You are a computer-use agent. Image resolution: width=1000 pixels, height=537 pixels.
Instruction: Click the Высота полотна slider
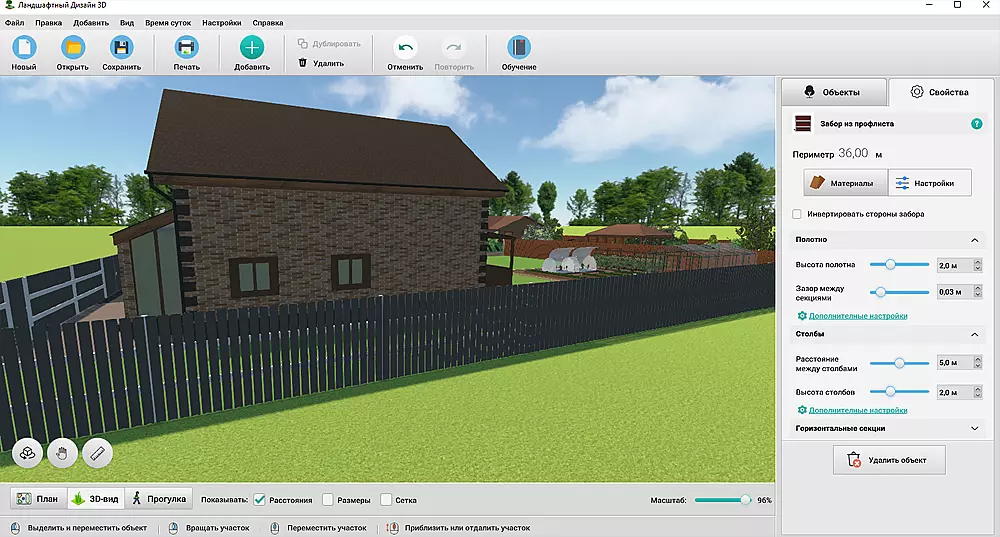click(x=898, y=265)
